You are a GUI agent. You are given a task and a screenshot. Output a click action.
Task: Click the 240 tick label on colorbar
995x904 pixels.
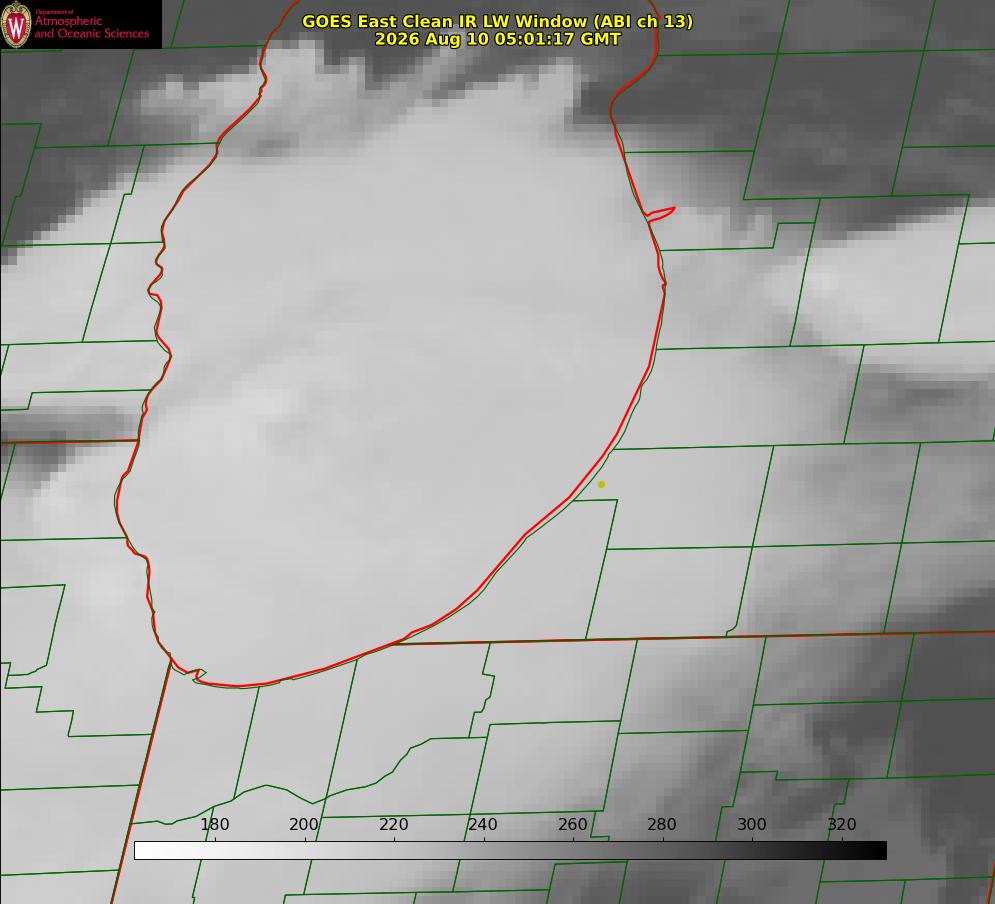pyautogui.click(x=483, y=824)
